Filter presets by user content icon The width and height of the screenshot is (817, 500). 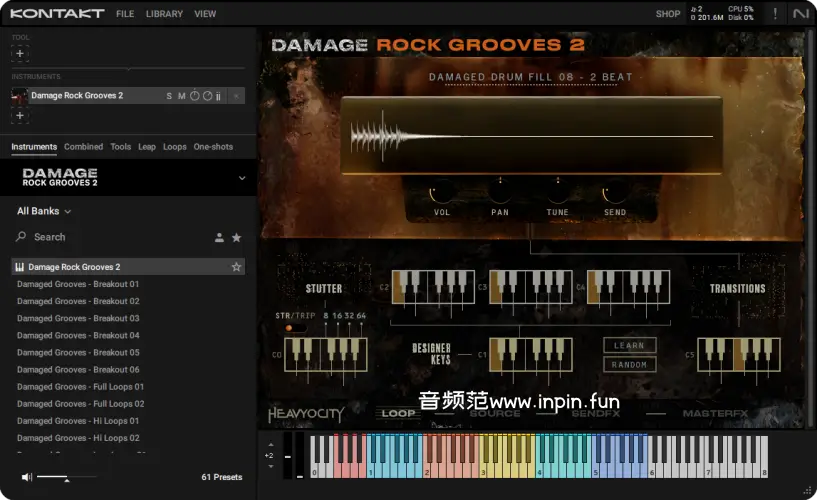tap(219, 238)
